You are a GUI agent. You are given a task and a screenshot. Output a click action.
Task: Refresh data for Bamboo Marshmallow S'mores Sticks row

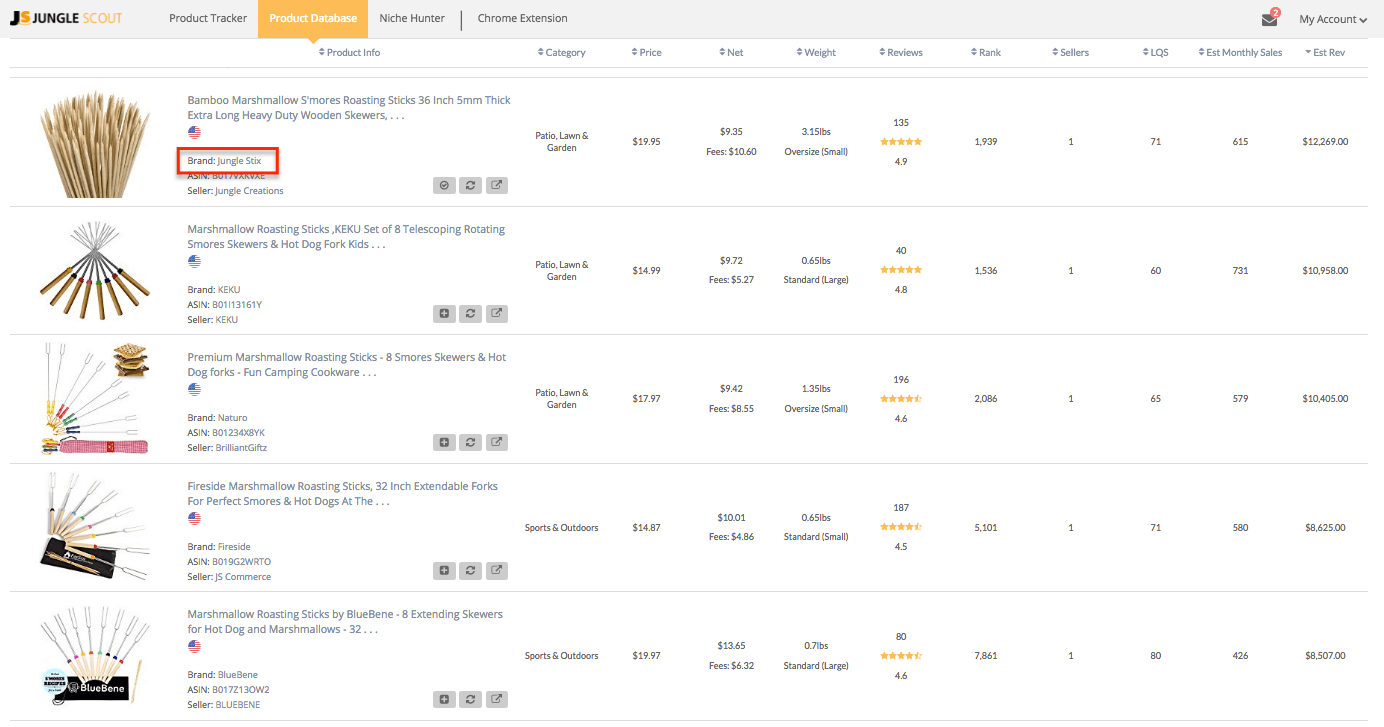pyautogui.click(x=471, y=185)
